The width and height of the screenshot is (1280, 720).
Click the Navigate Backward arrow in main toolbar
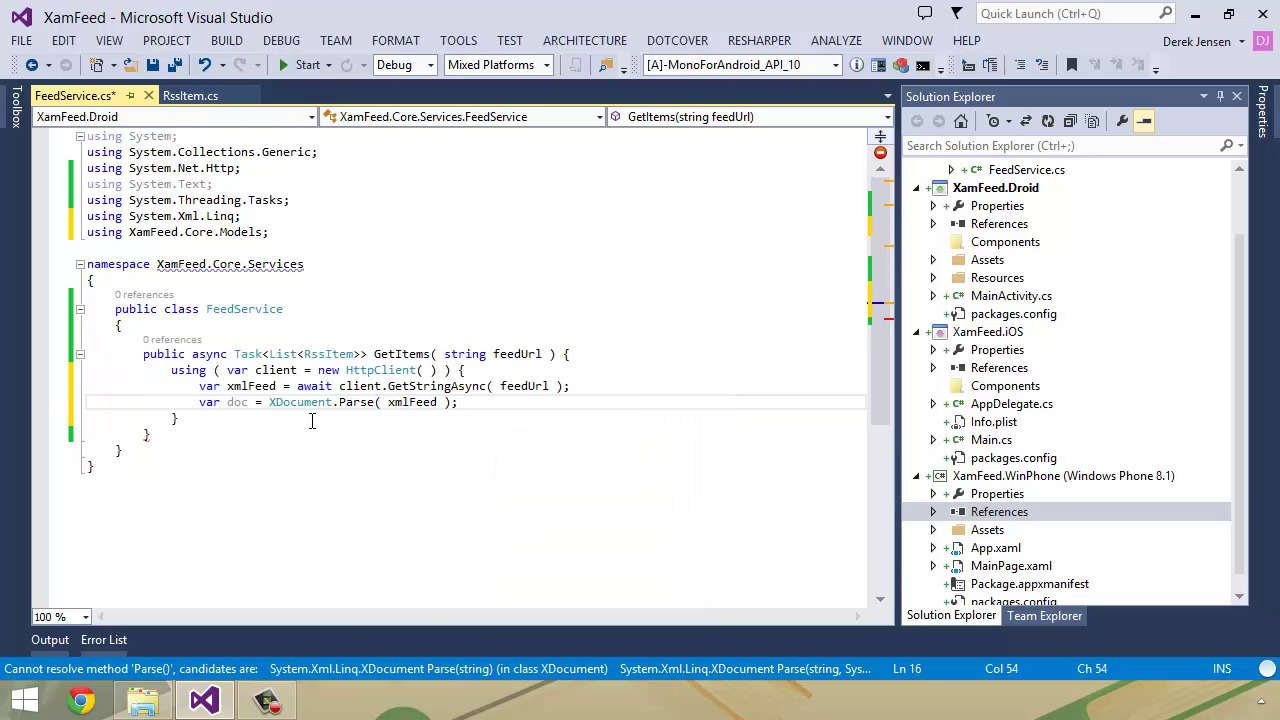(x=31, y=65)
